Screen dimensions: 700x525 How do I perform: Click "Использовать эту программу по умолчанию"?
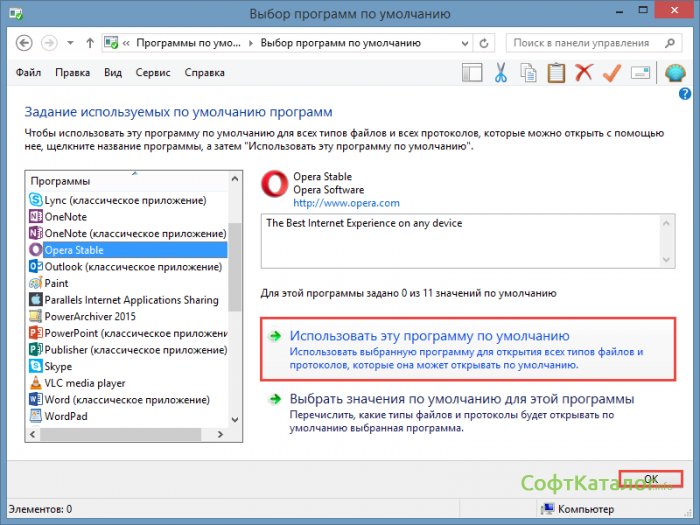(428, 336)
